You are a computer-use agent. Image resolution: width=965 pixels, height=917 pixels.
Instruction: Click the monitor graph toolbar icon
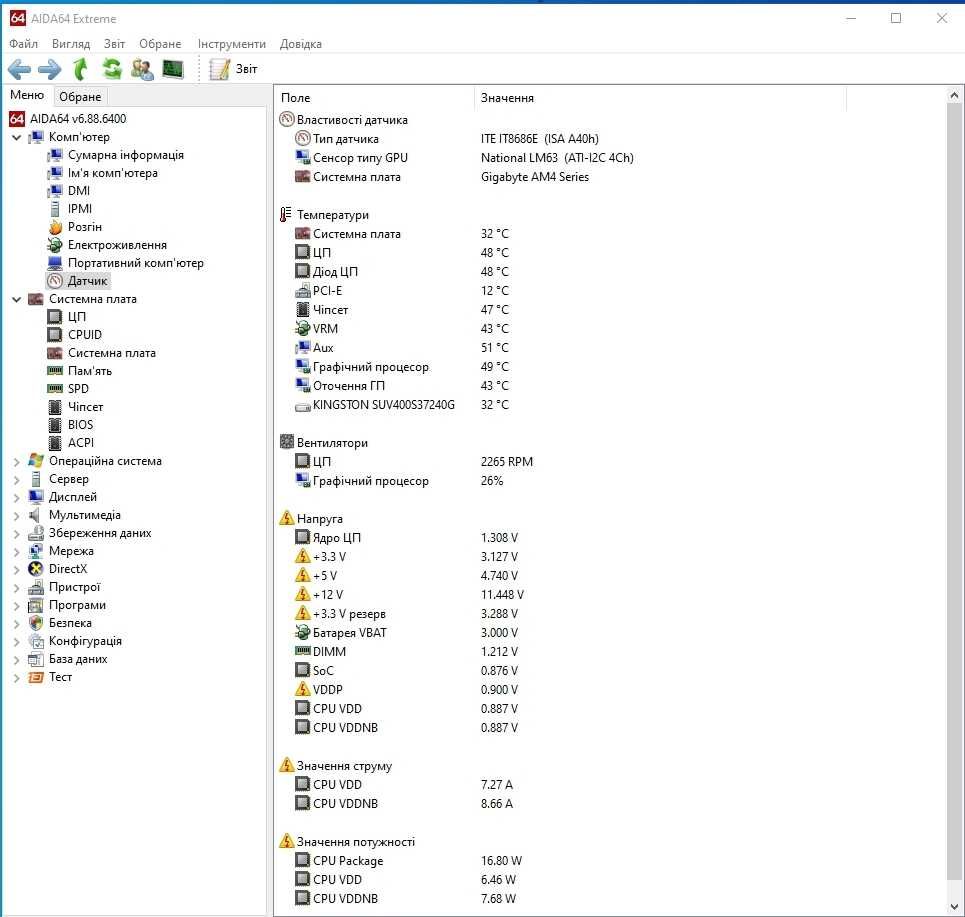[173, 69]
